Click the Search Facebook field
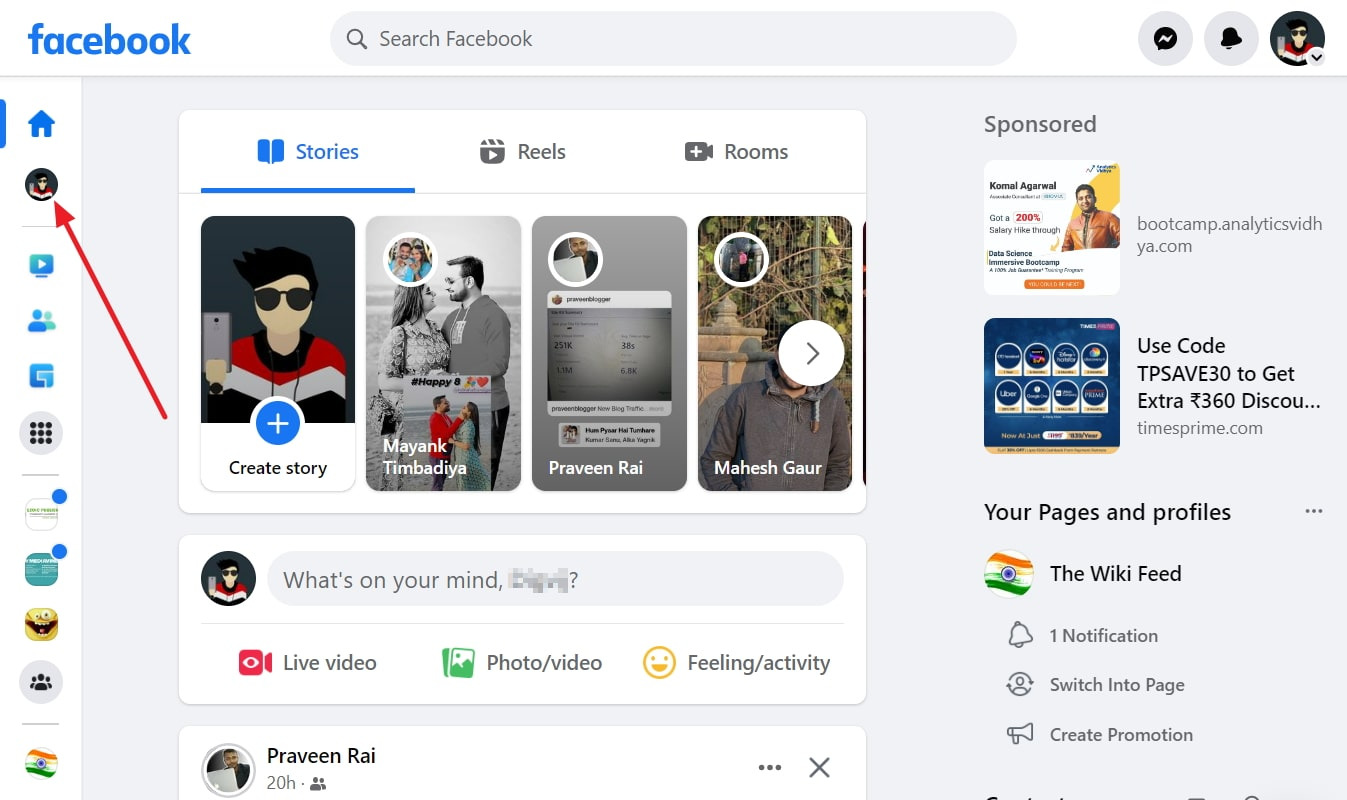The image size is (1347, 800). [672, 38]
